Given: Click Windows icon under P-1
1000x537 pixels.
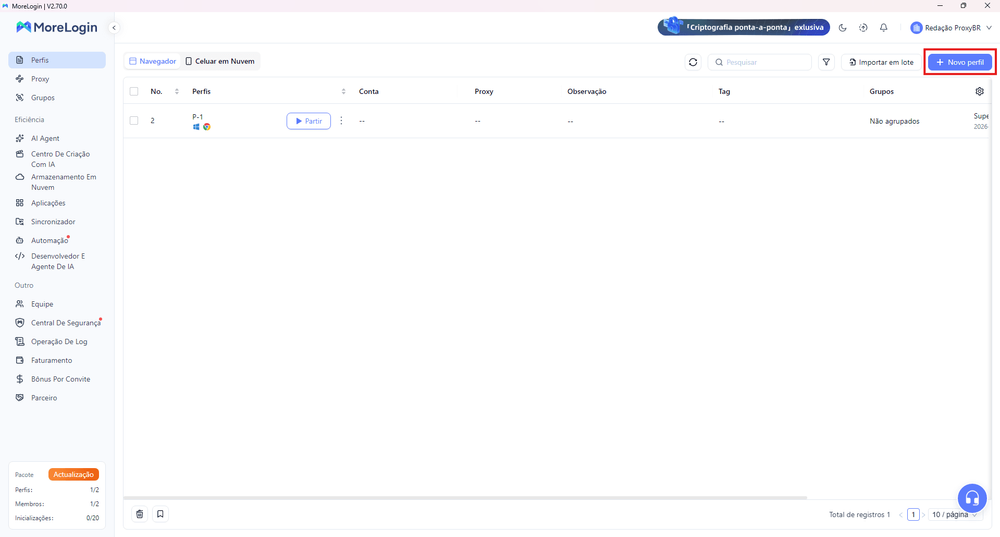Looking at the screenshot, I should (x=196, y=127).
